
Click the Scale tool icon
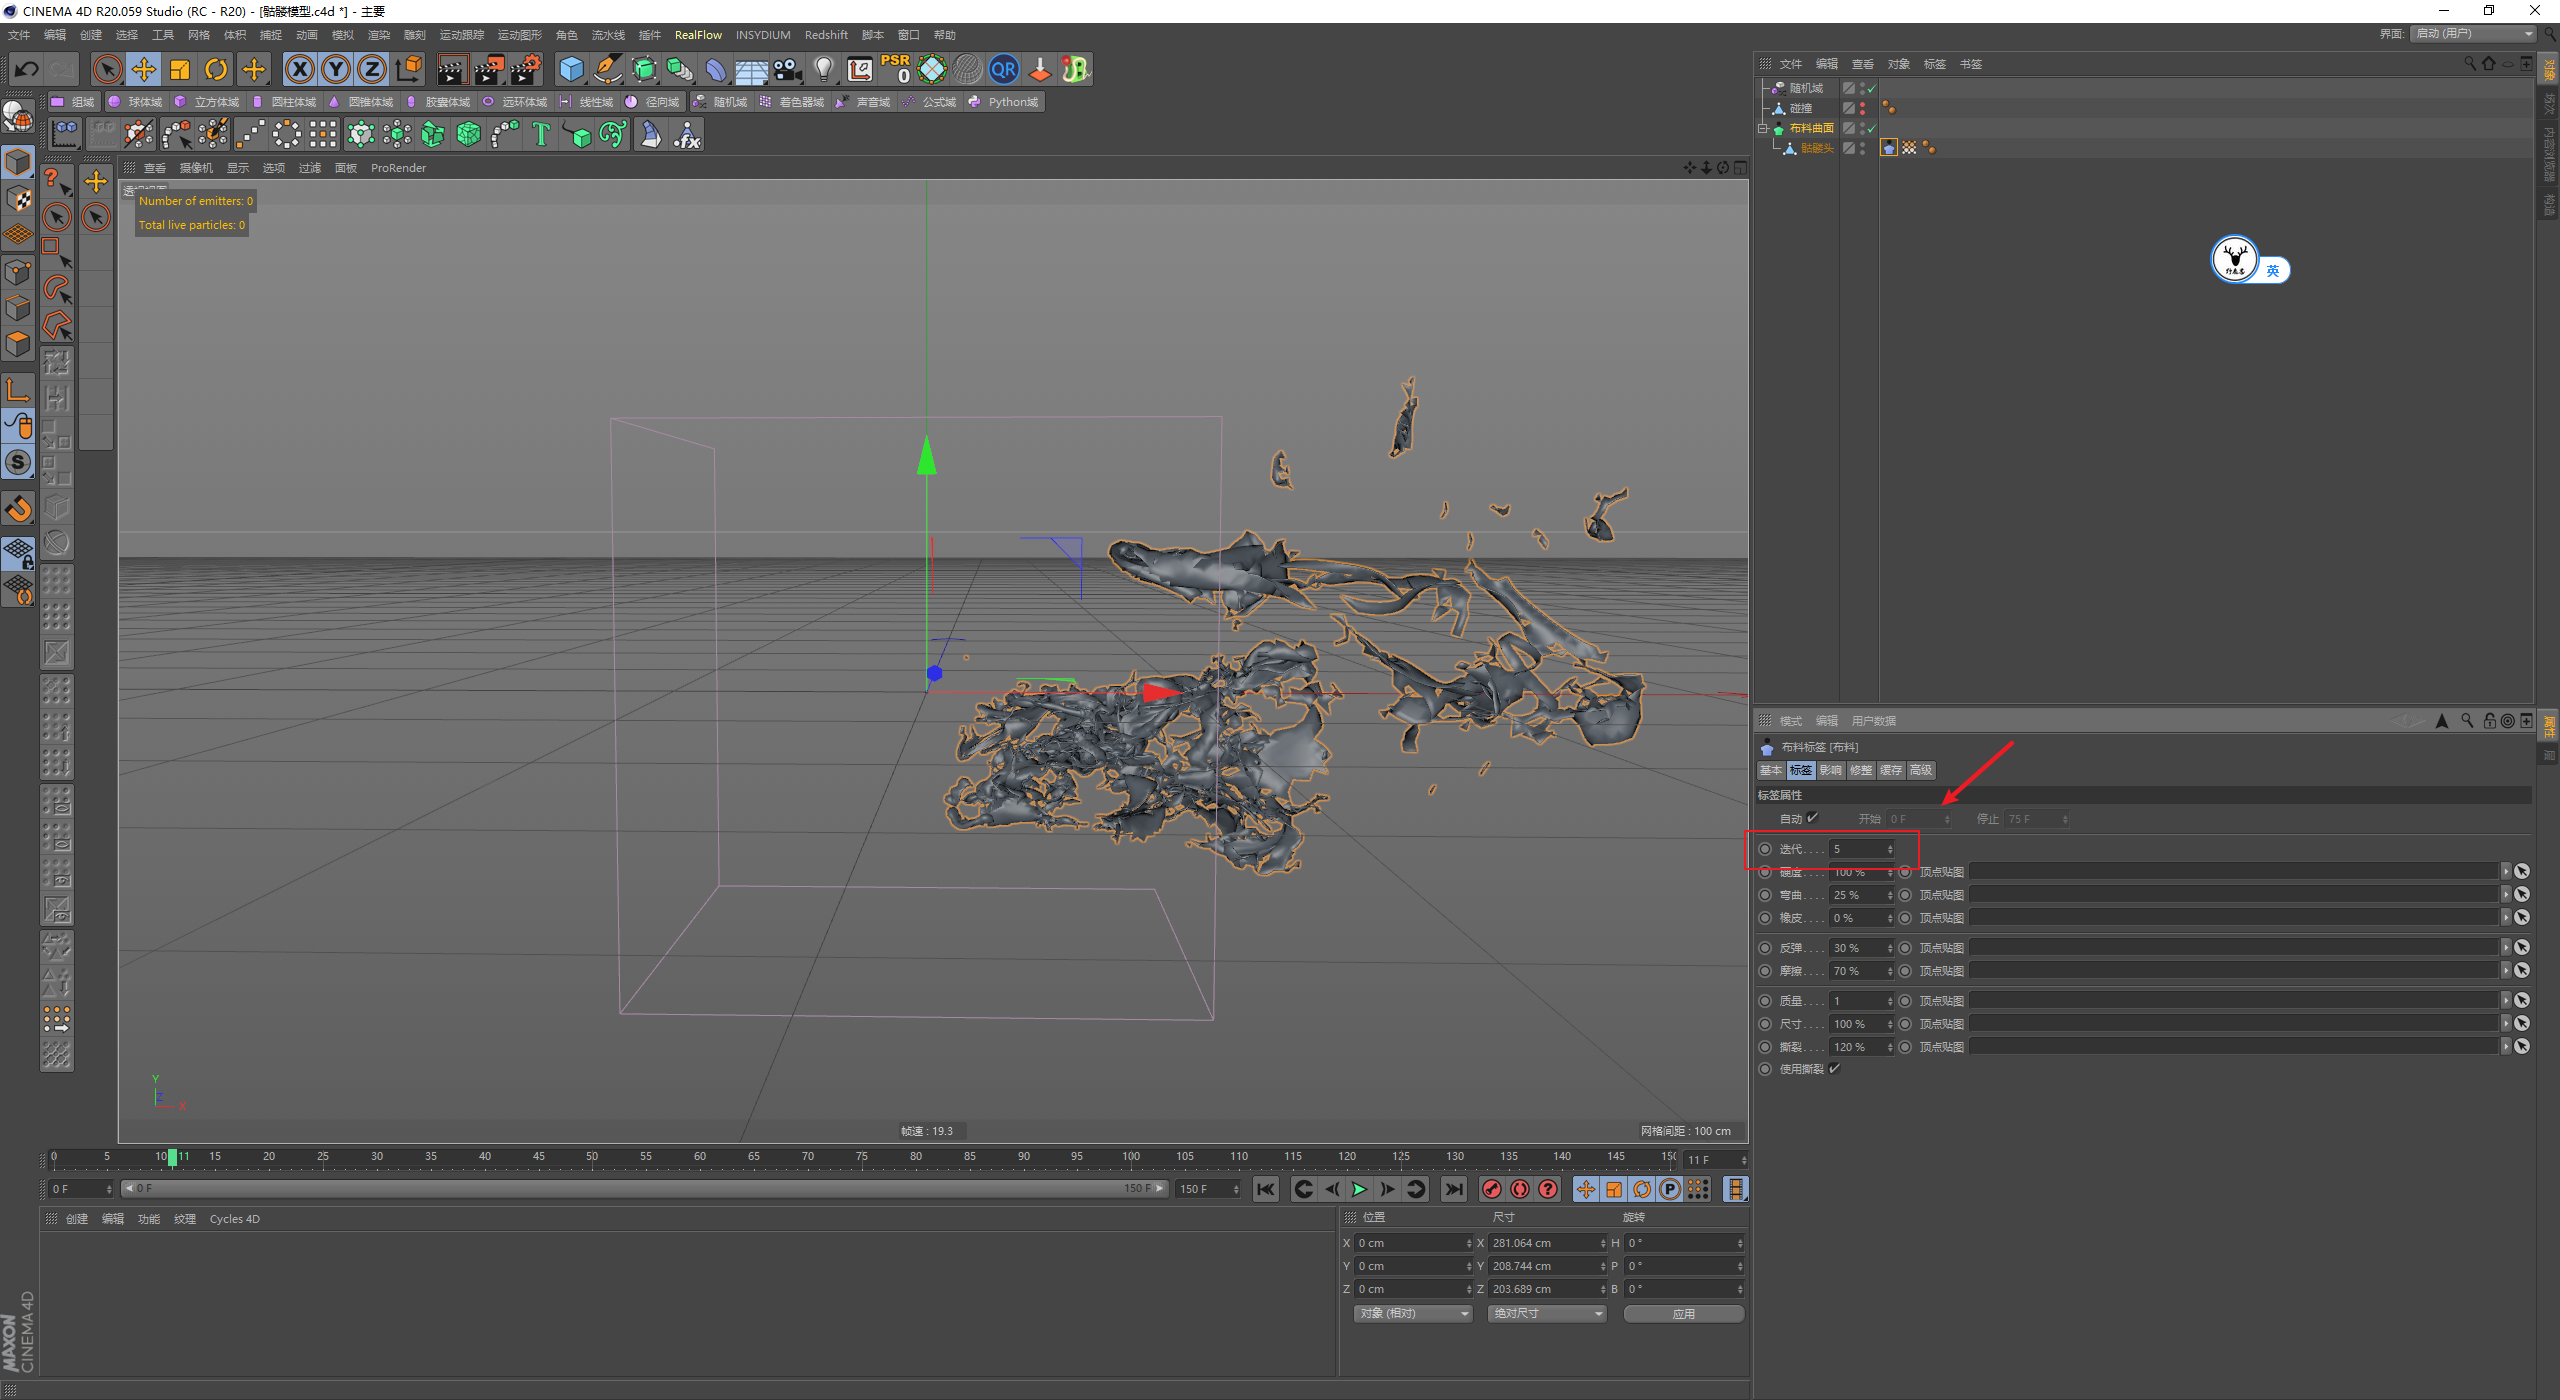click(x=180, y=69)
